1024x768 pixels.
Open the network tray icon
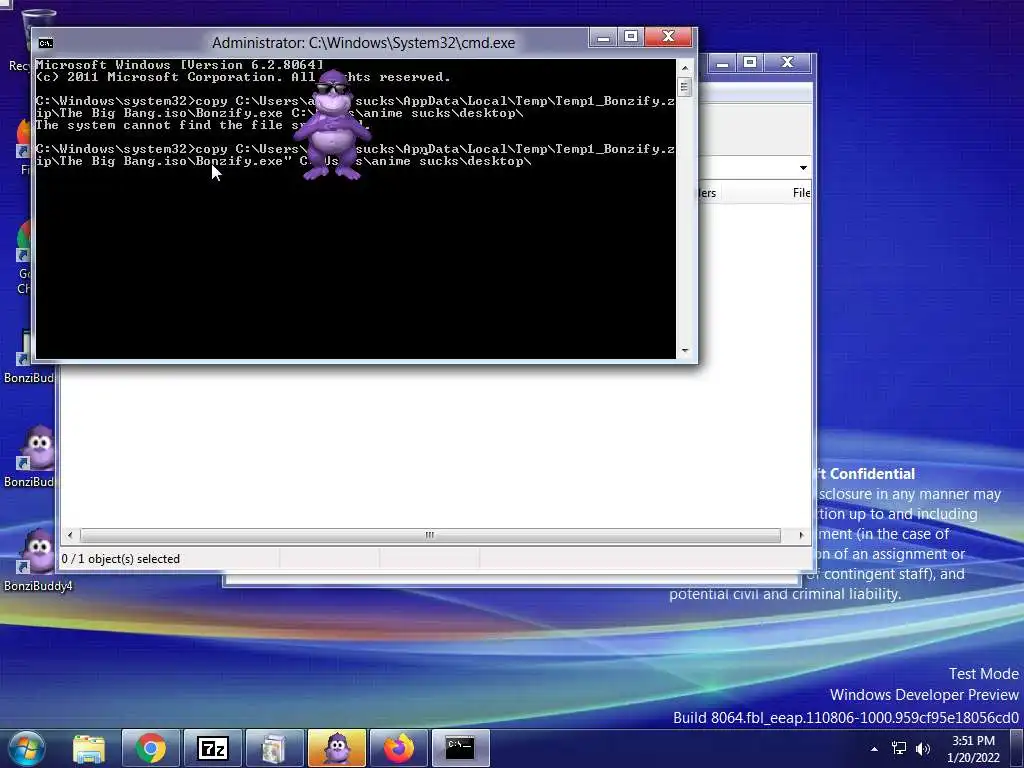pos(899,748)
